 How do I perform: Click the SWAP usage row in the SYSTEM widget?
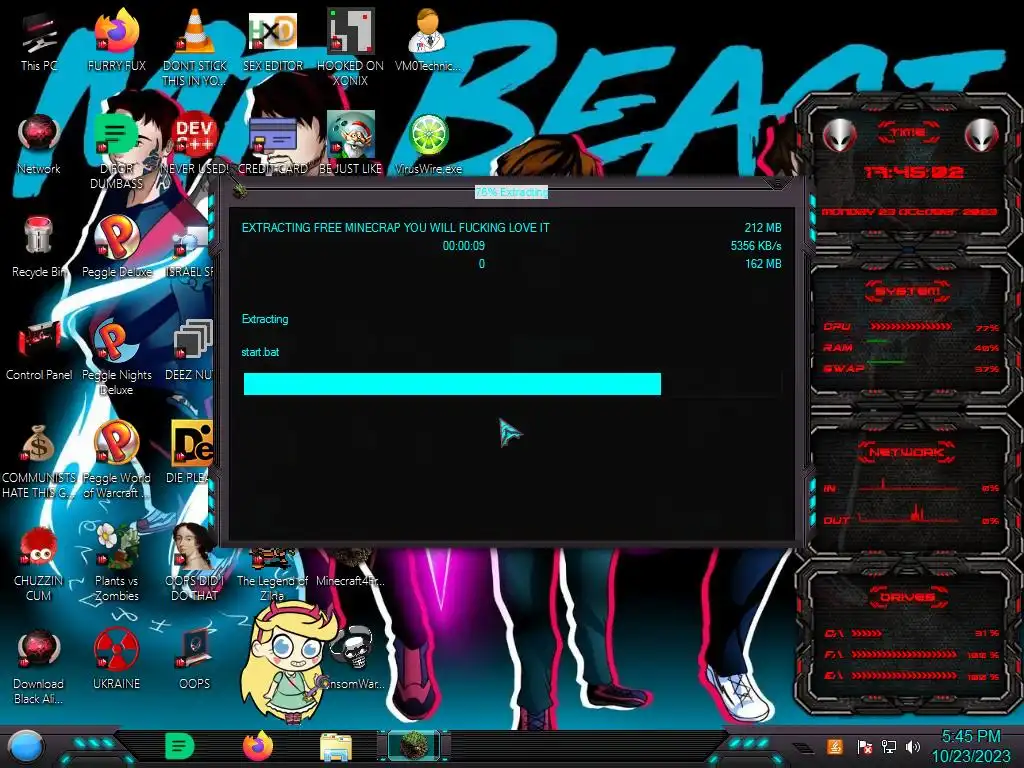pos(910,368)
